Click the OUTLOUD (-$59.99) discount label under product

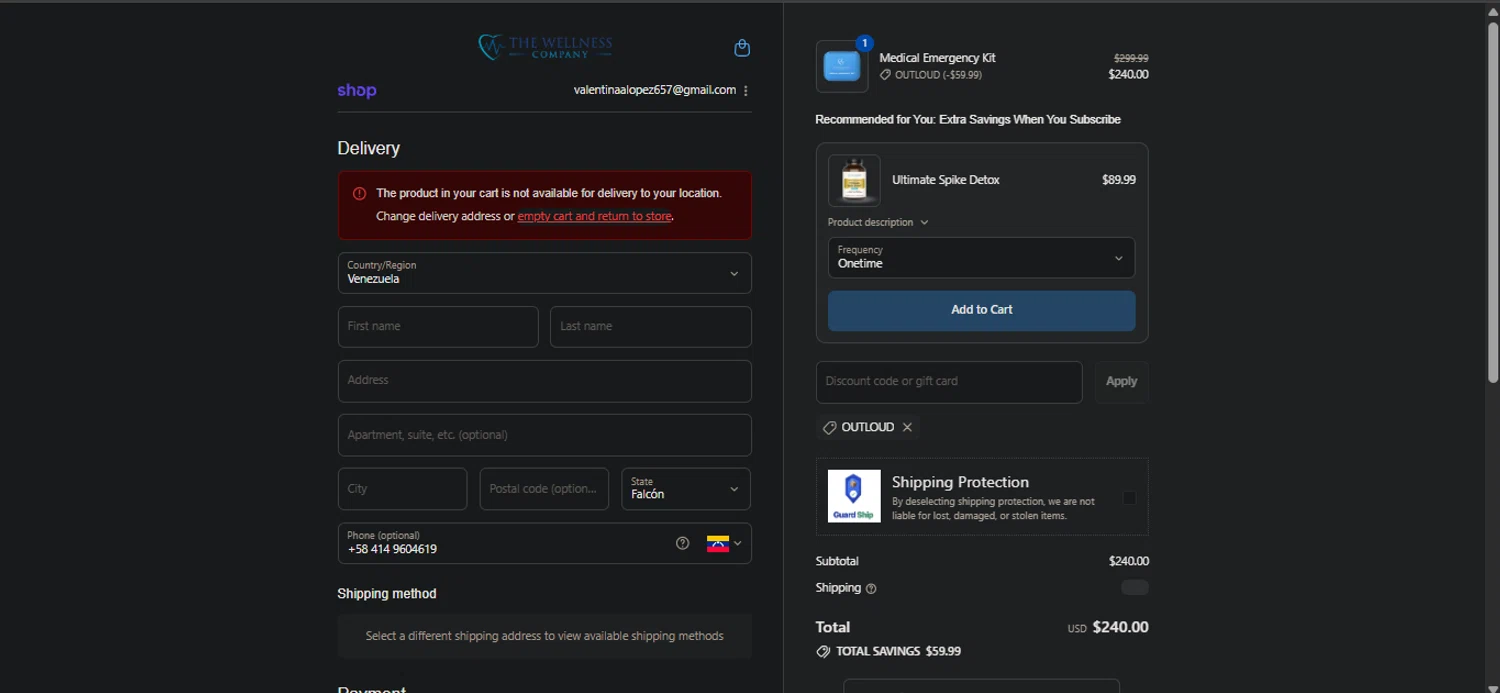pyautogui.click(x=931, y=75)
